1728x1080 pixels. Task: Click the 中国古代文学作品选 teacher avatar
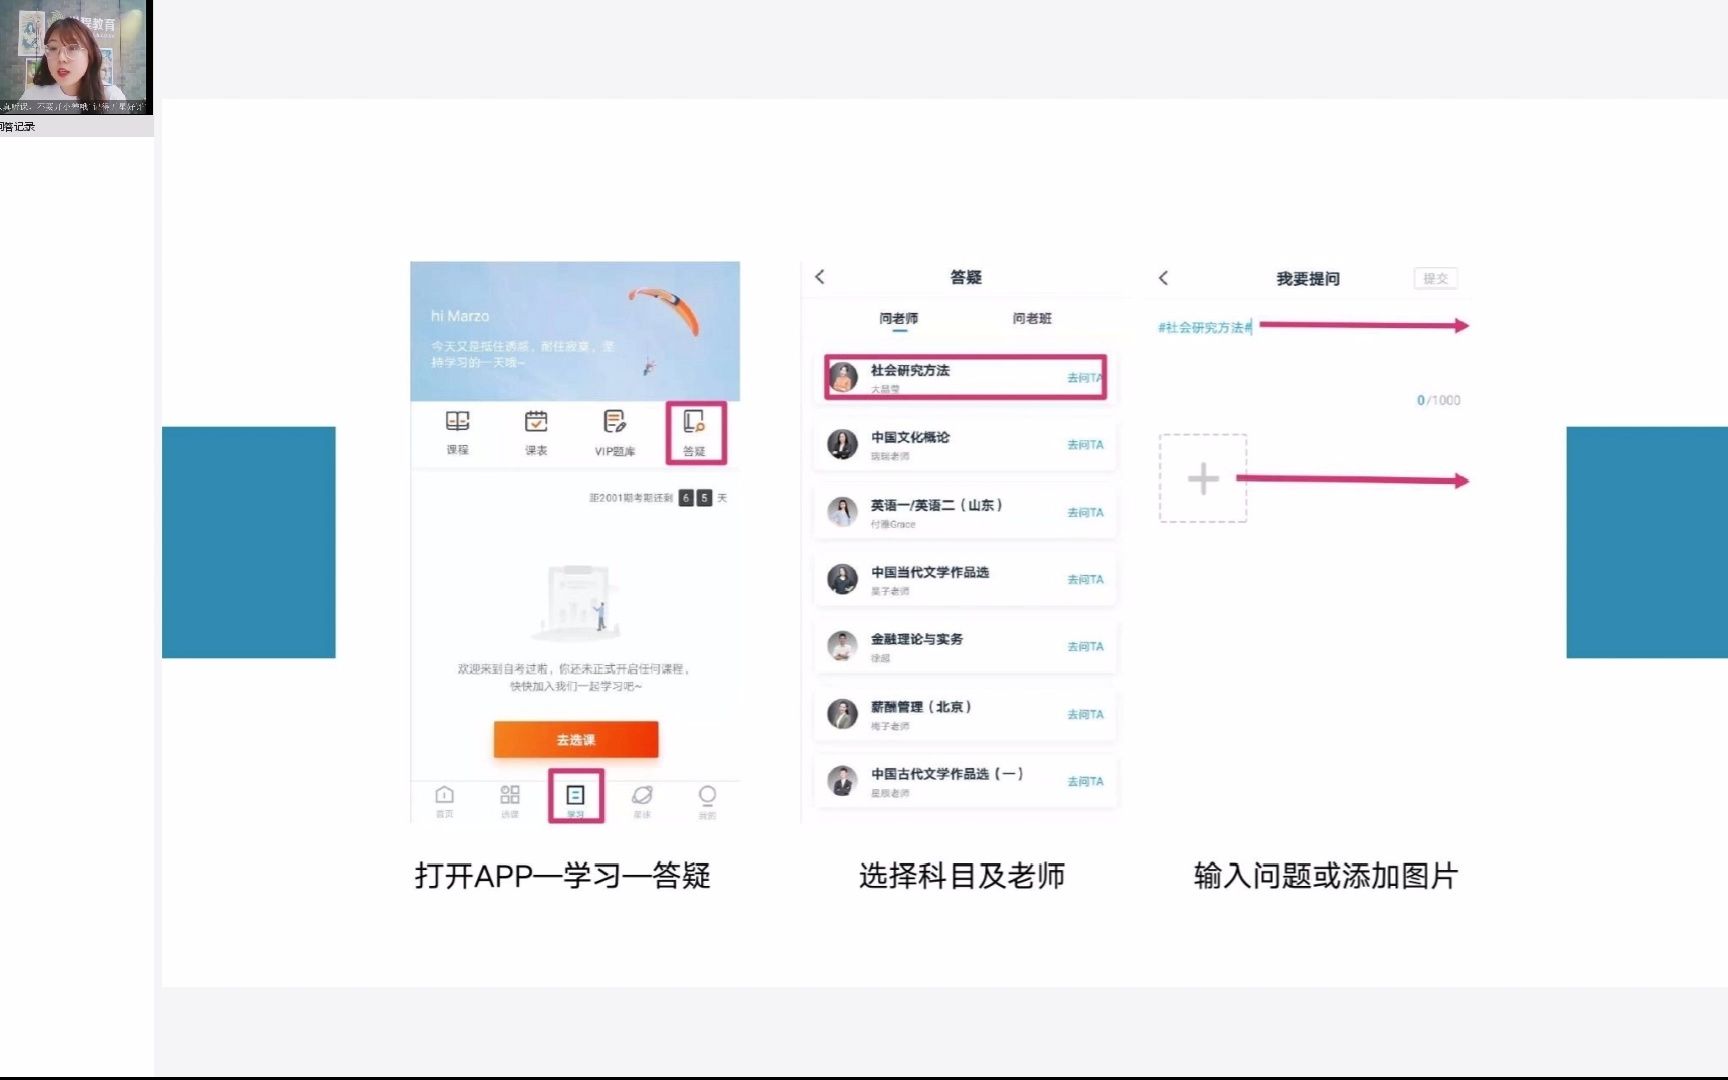tap(842, 781)
